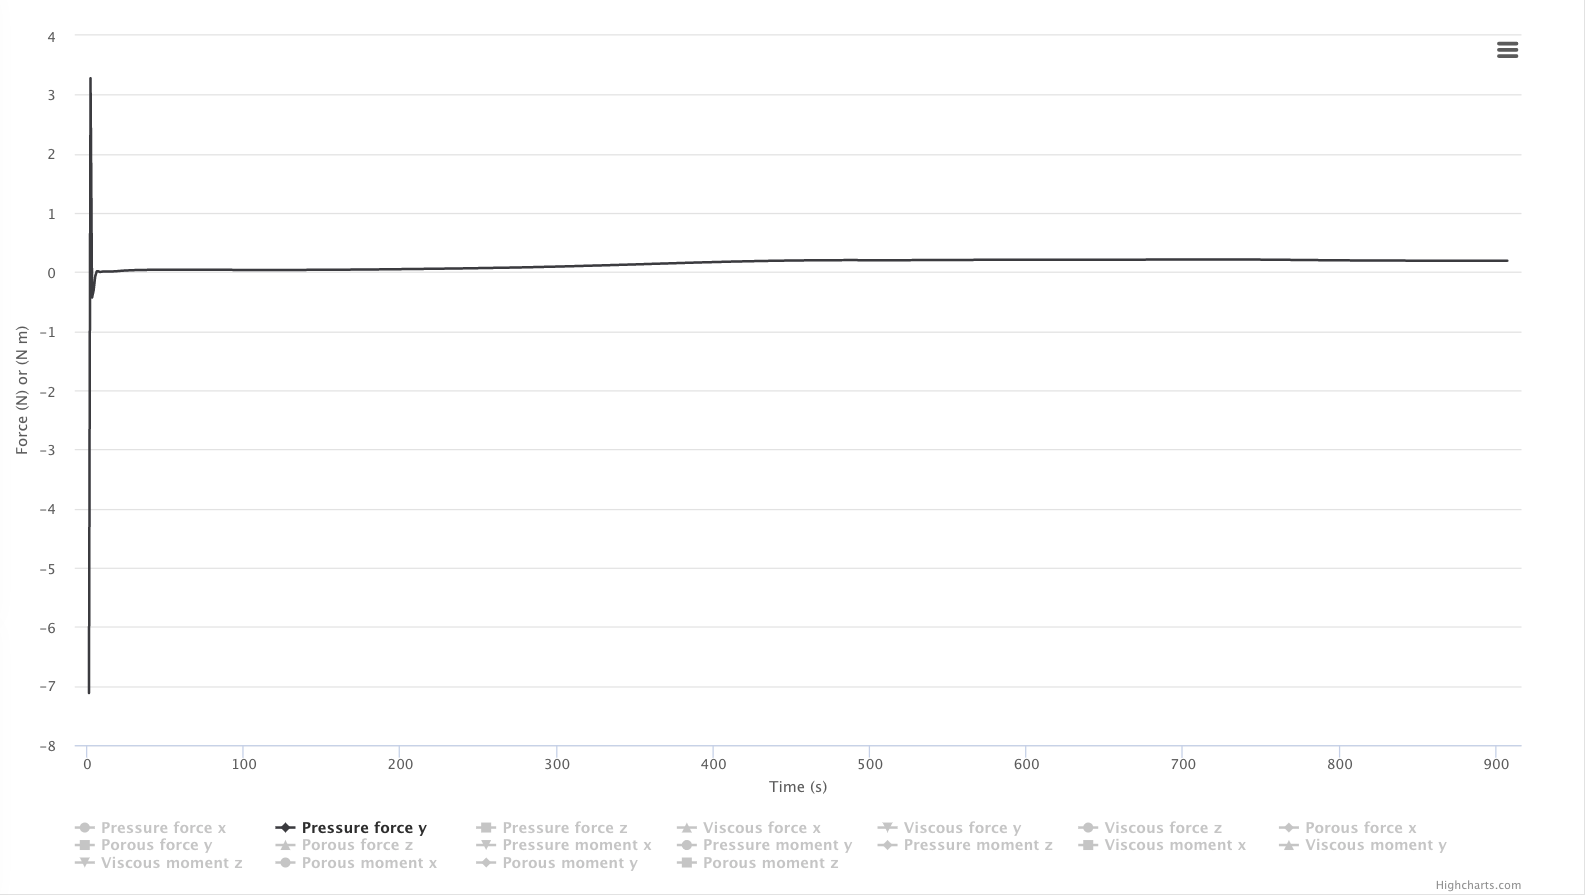Viewport: 1585px width, 895px height.
Task: Click the pressure force y line on chart
Action: pos(800,261)
